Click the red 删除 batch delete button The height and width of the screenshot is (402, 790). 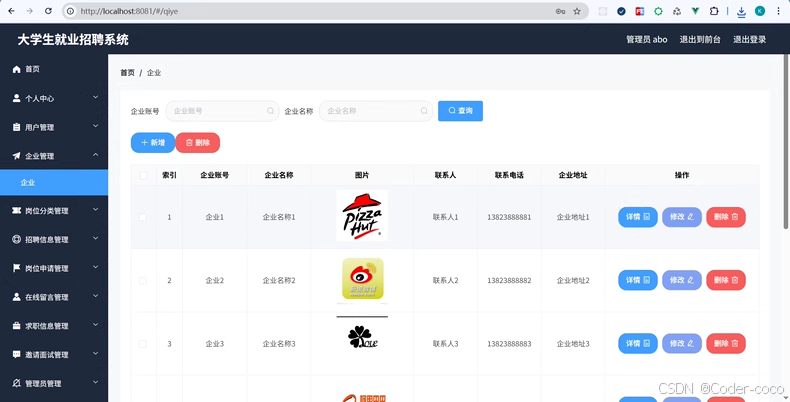pyautogui.click(x=198, y=143)
